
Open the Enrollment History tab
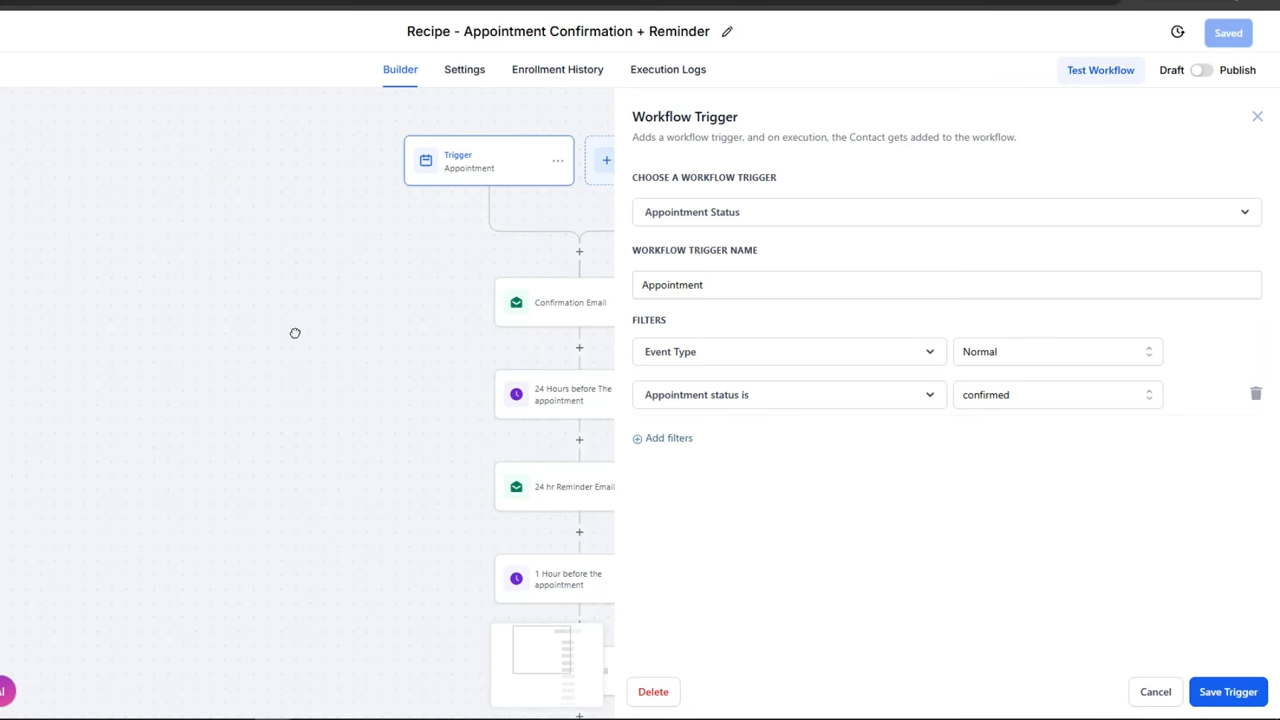[x=557, y=70]
